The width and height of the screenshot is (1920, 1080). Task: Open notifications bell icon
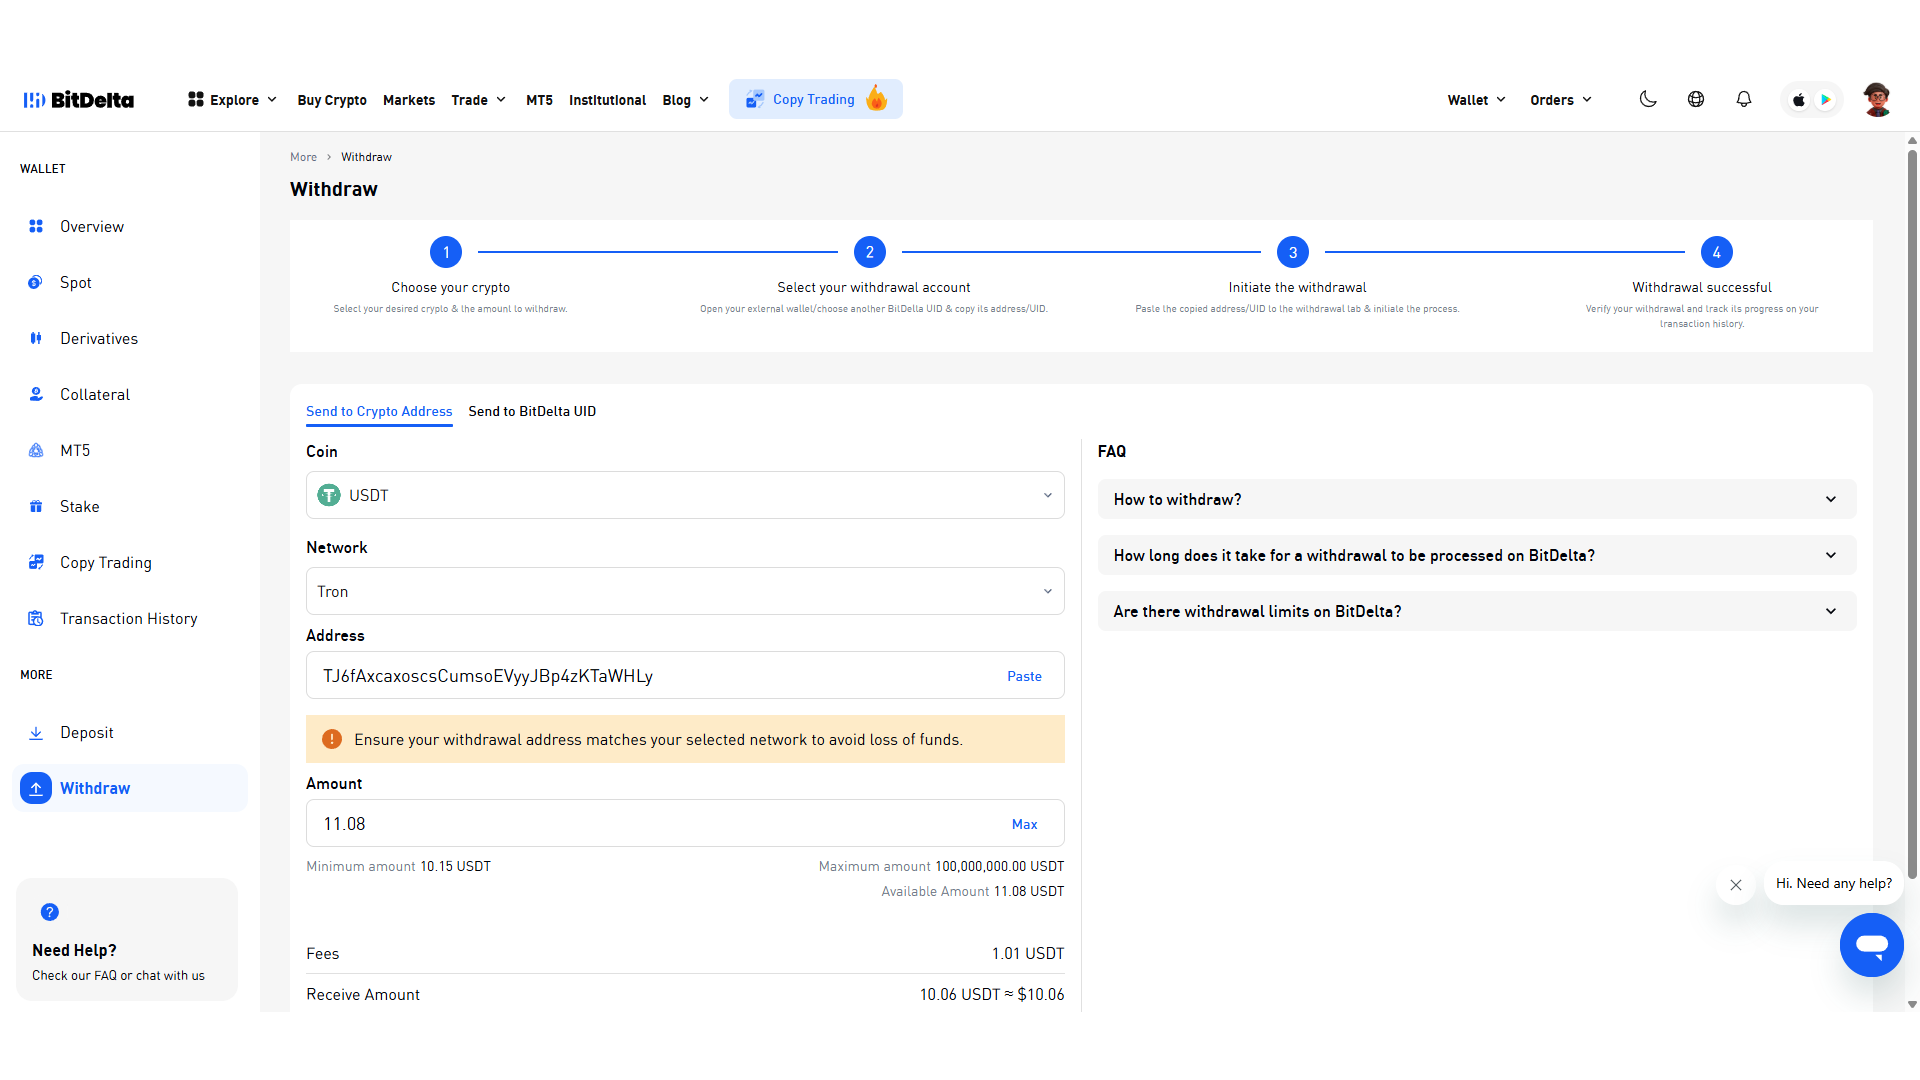(x=1744, y=99)
